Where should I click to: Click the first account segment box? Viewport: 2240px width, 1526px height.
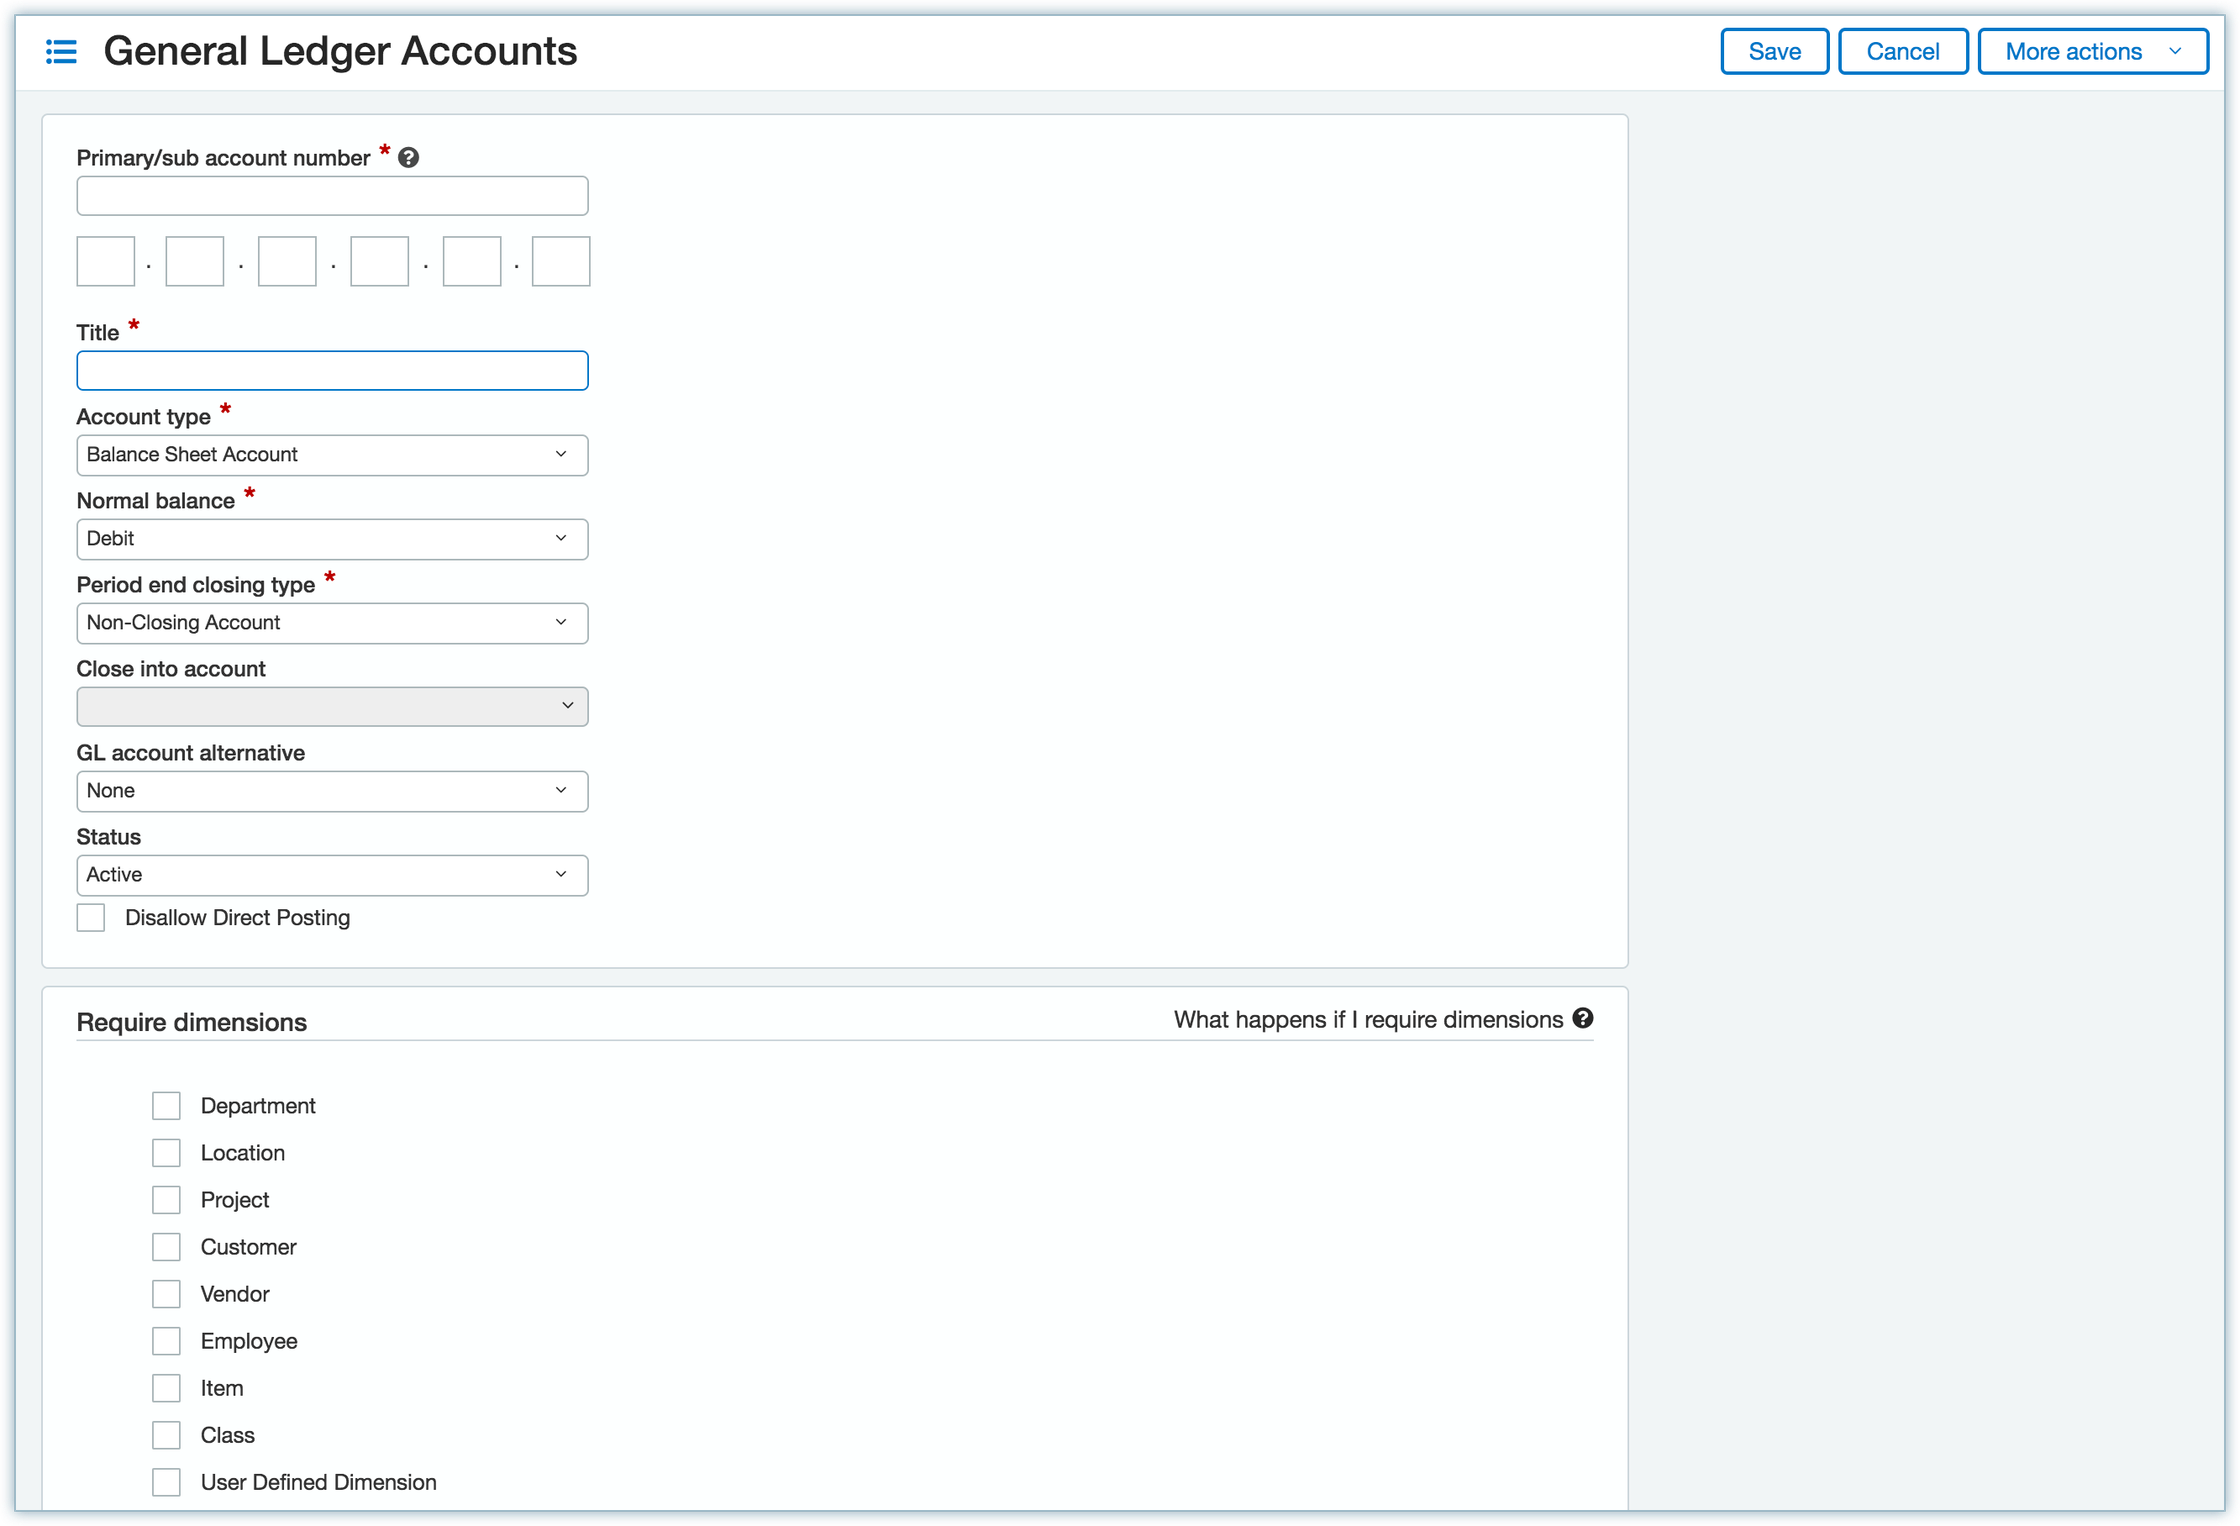tap(106, 261)
